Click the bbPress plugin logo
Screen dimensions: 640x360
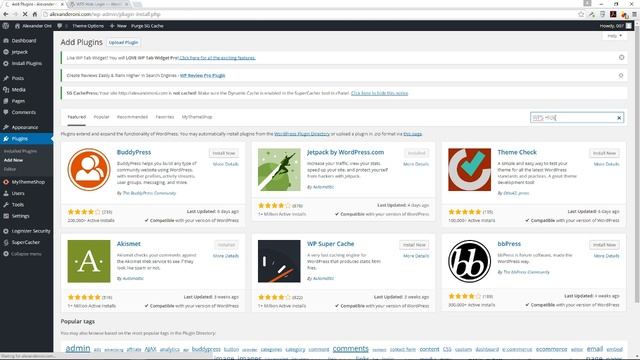pos(469,261)
